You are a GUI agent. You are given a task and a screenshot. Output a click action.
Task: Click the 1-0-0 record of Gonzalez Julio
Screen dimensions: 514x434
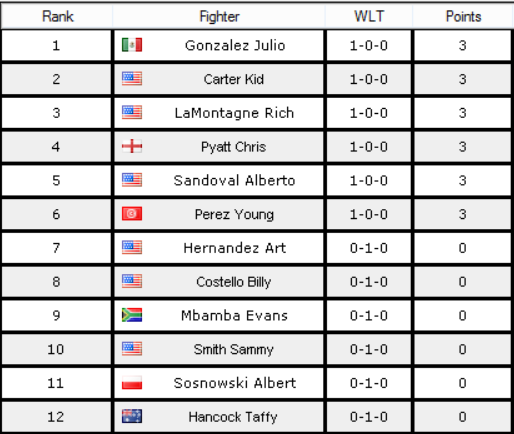click(369, 45)
